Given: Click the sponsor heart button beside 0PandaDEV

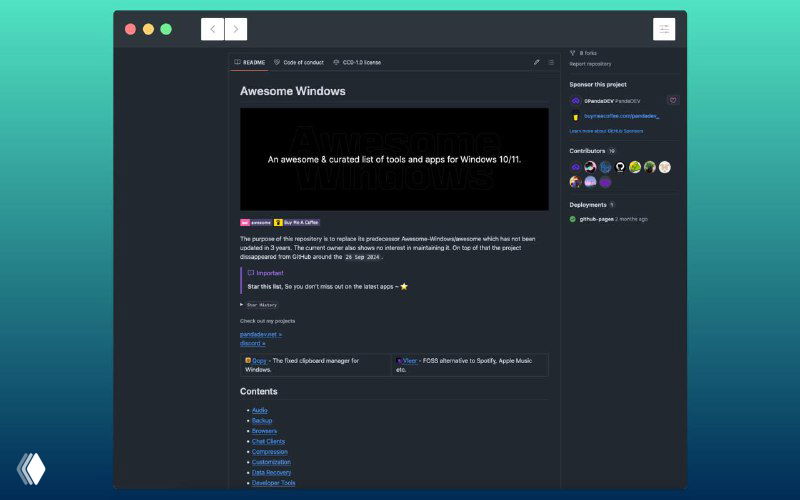Looking at the screenshot, I should 672,101.
